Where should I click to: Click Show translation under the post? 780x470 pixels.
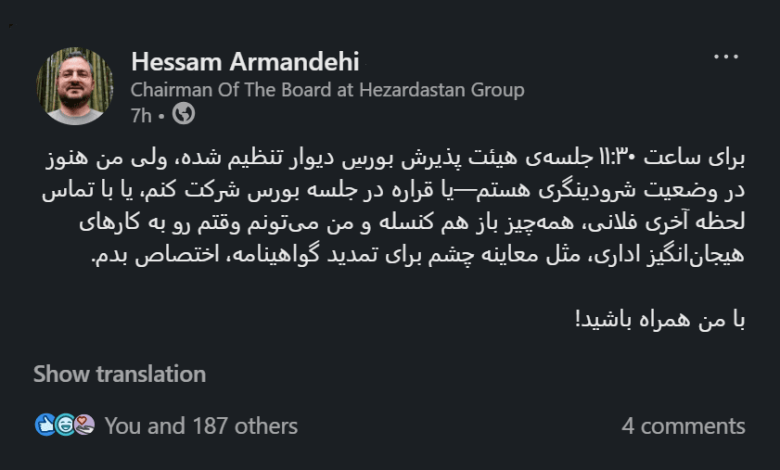119,375
